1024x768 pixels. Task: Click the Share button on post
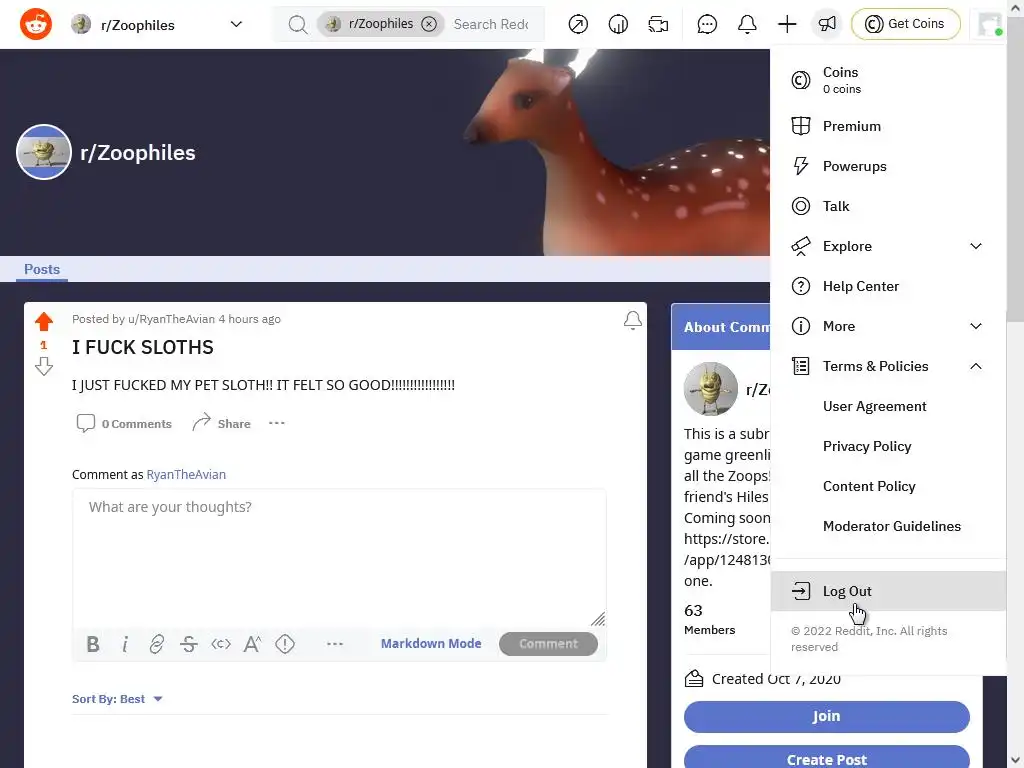[221, 423]
